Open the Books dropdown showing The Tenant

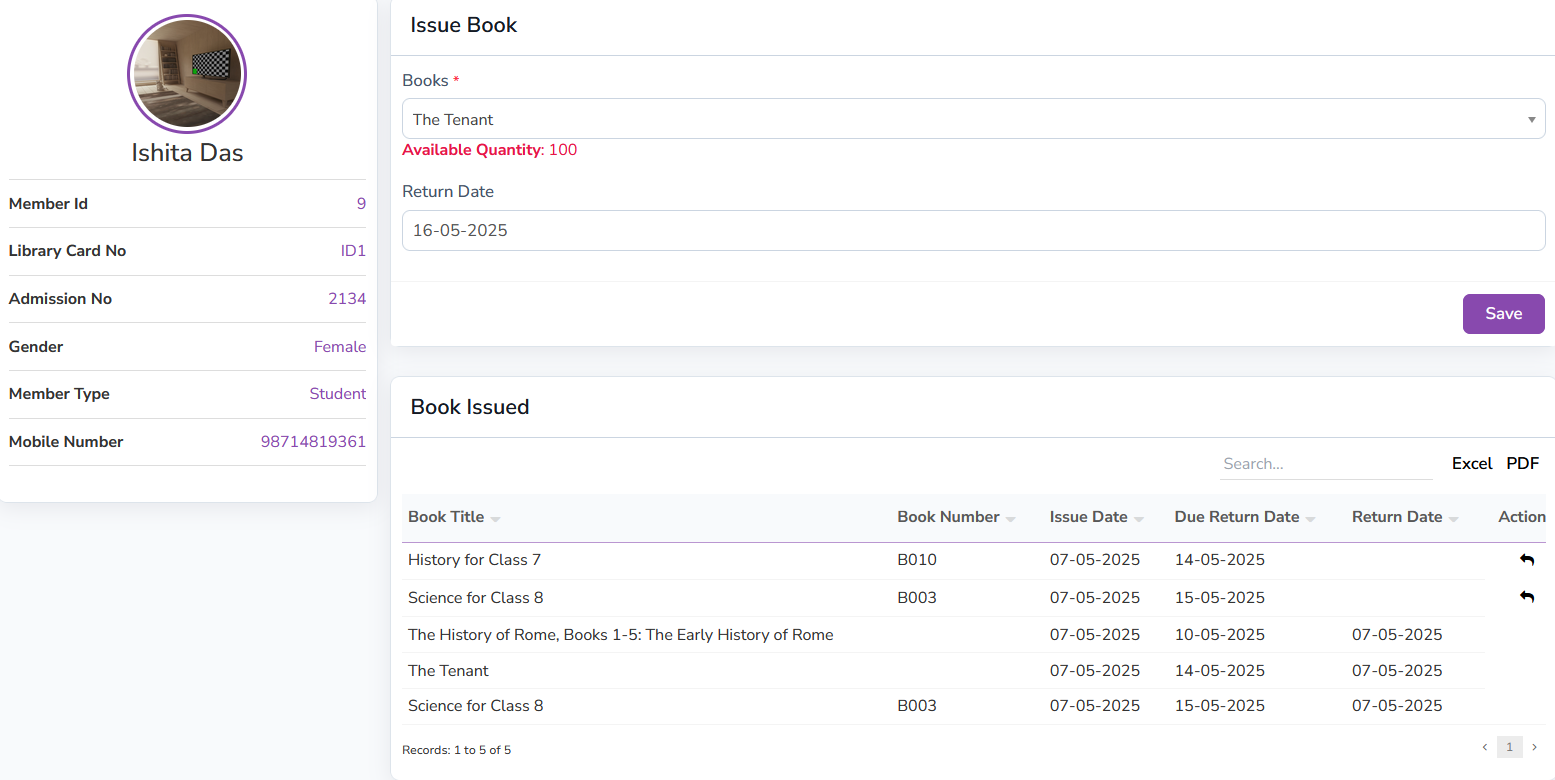pyautogui.click(x=973, y=119)
